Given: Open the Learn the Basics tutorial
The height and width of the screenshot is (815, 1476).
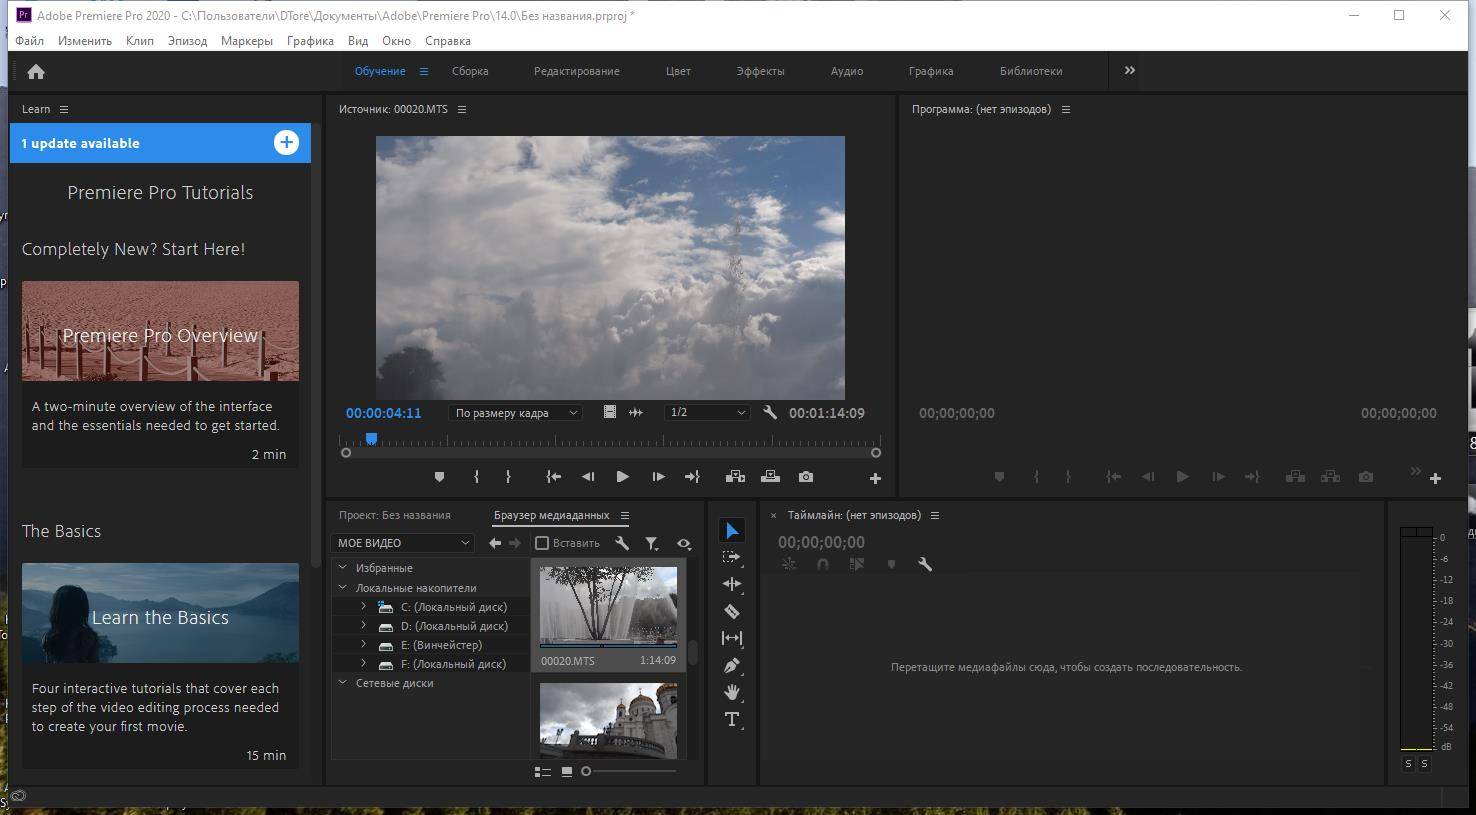Looking at the screenshot, I should point(160,613).
